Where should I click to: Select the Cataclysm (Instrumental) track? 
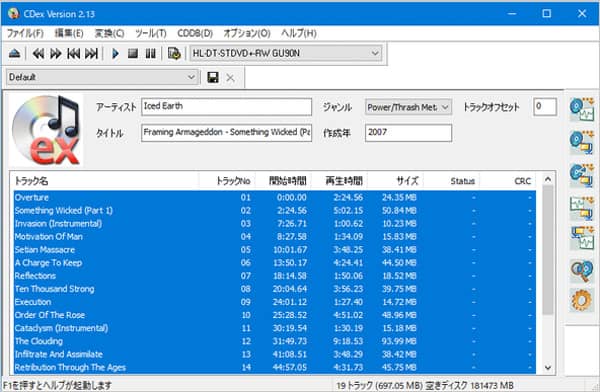tap(275, 328)
